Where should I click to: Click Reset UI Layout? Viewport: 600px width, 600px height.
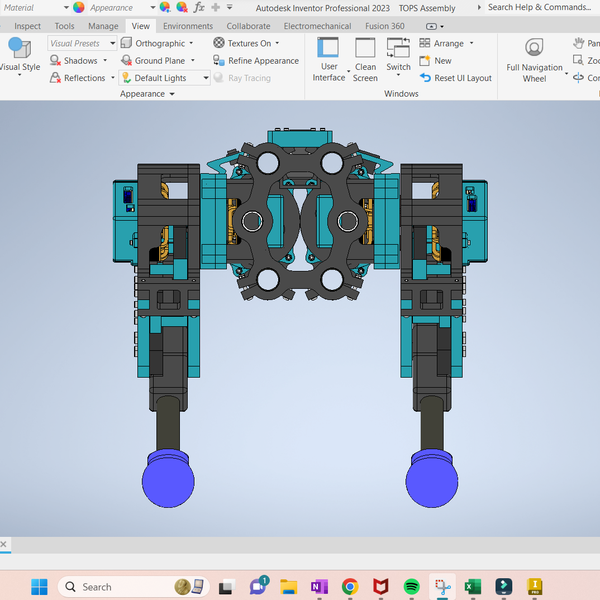click(455, 78)
